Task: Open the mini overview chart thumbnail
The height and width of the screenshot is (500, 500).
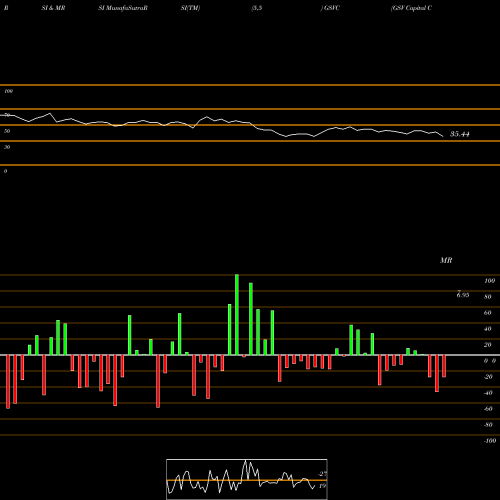Action: [x=247, y=479]
